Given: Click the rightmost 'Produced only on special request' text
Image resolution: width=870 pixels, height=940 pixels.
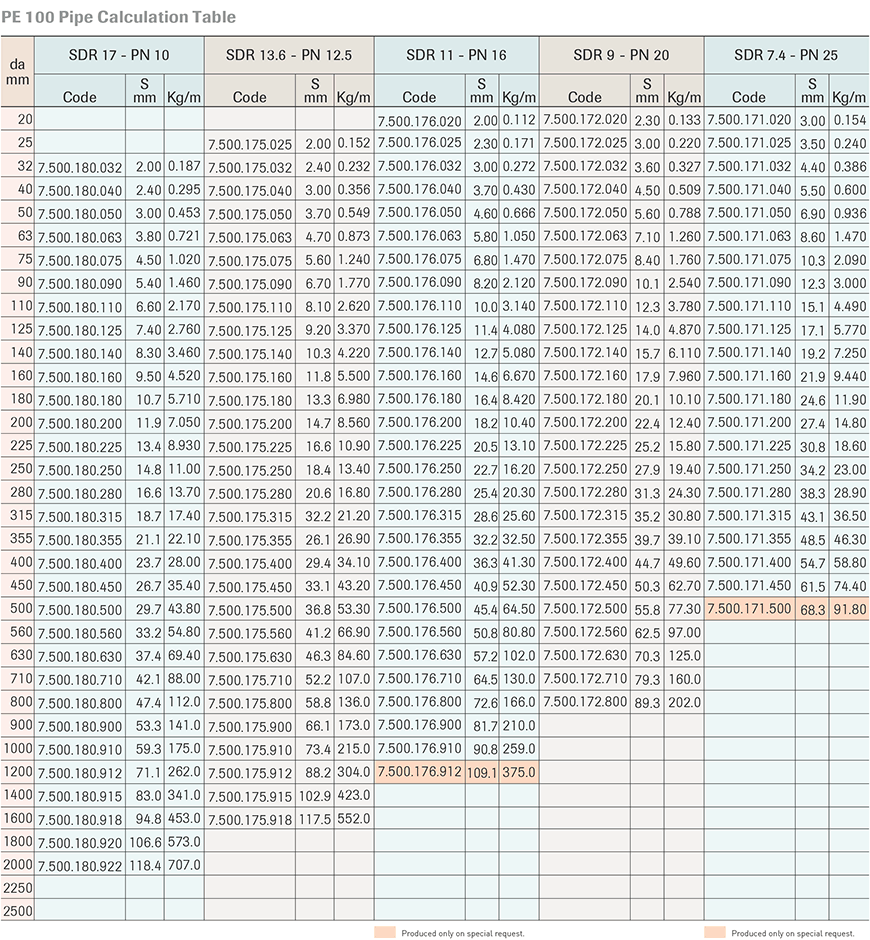Looking at the screenshot, I should click(x=792, y=933).
